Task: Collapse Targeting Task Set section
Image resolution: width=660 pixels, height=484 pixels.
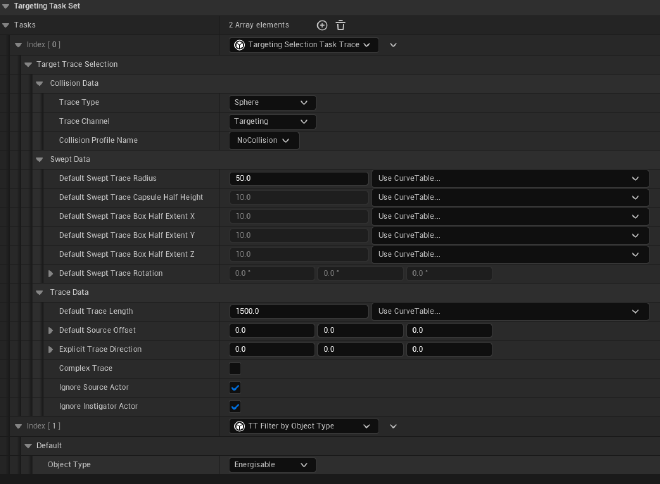Action: pos(6,6)
